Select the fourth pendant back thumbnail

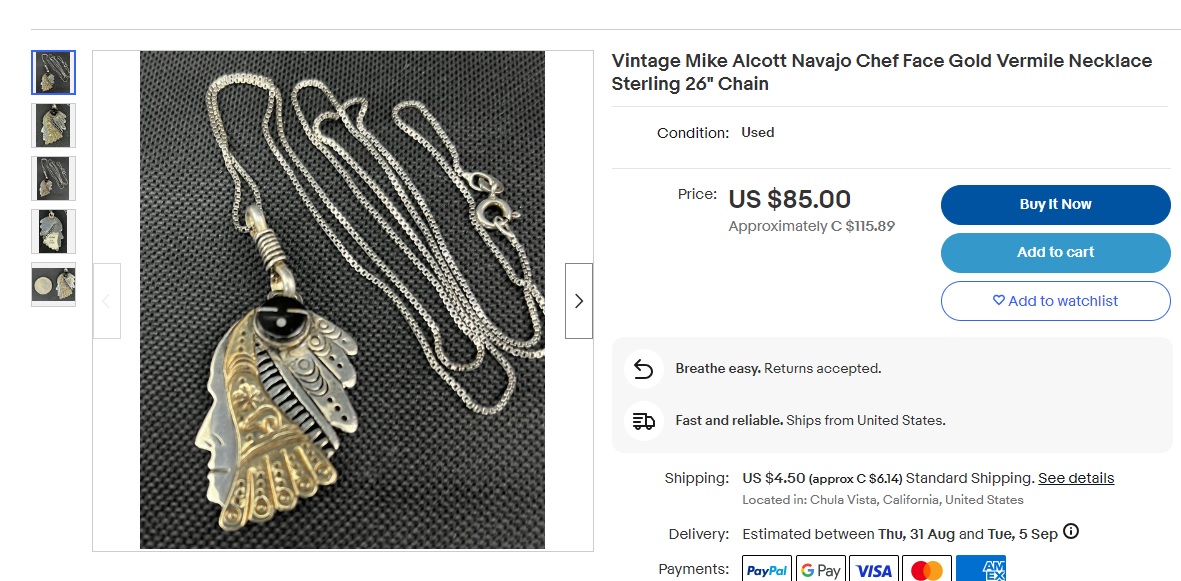click(53, 231)
